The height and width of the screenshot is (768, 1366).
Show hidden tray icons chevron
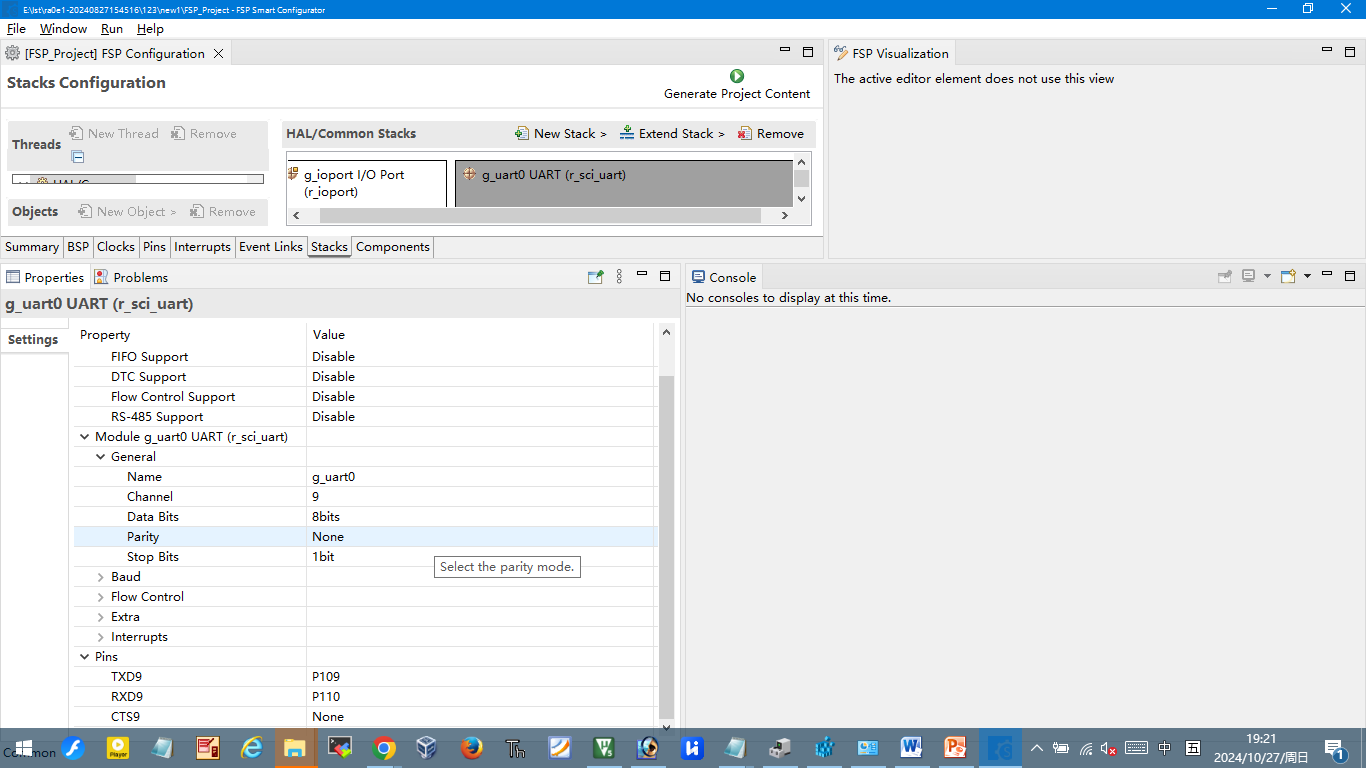[x=1037, y=748]
